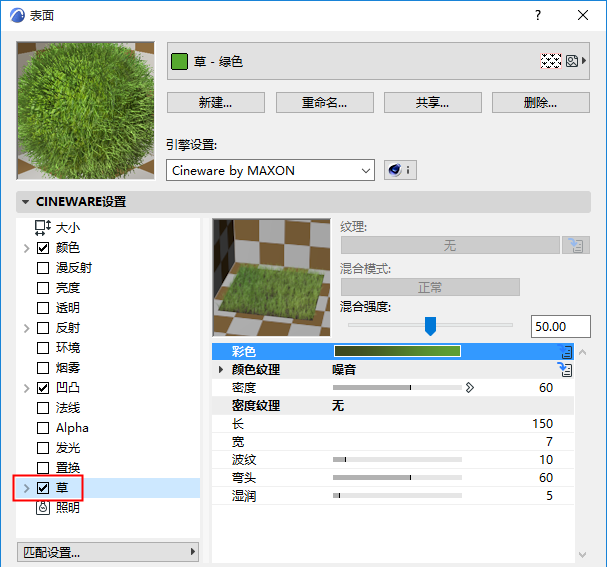Click the 彩色 green gradient bar

[397, 351]
